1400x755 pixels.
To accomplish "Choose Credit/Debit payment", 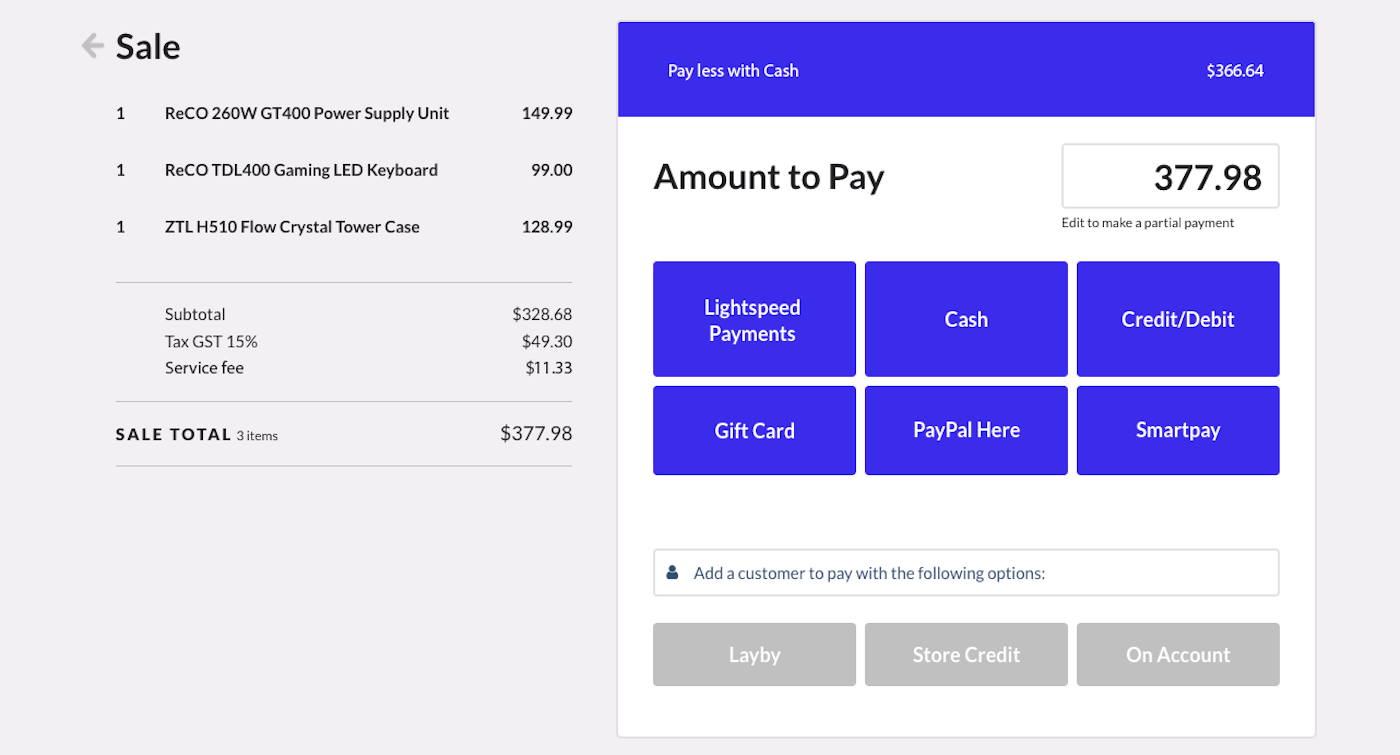I will pos(1178,320).
